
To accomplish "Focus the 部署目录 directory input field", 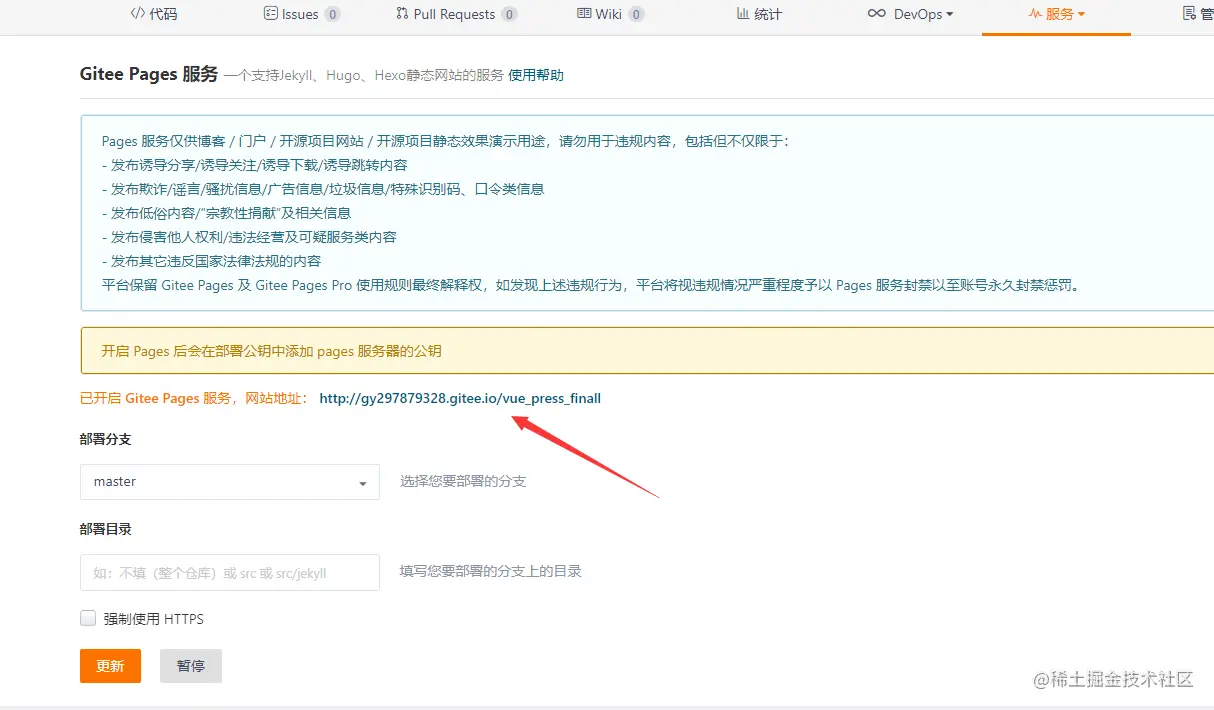I will point(230,573).
